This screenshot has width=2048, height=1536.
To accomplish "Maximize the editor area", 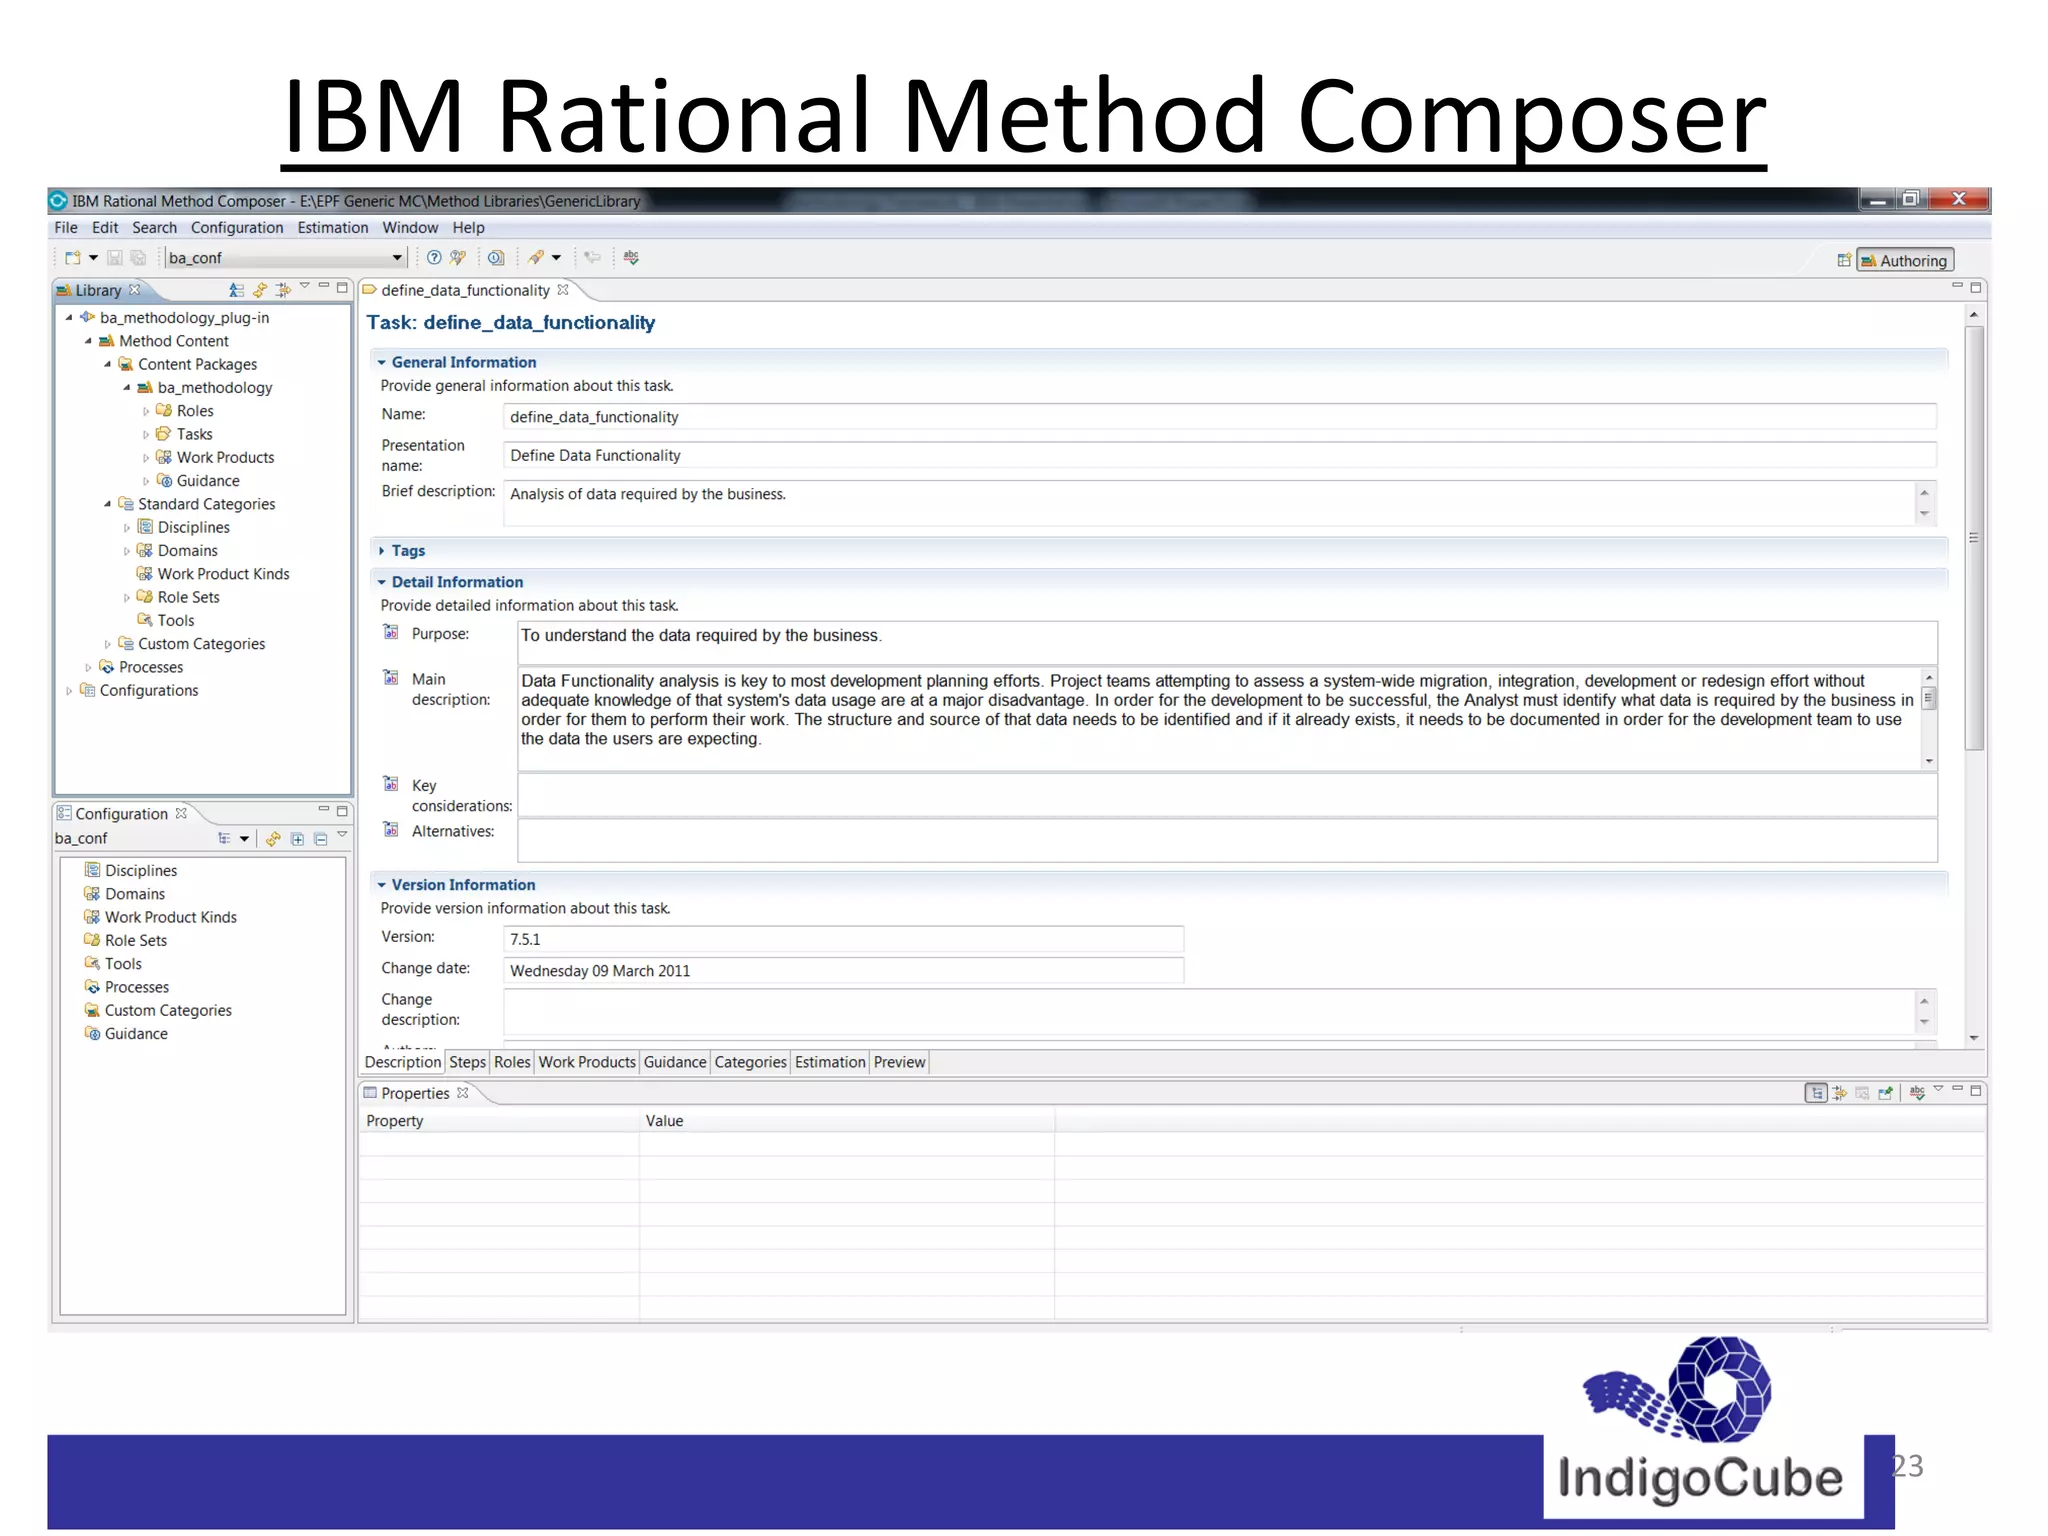I will (x=1975, y=287).
